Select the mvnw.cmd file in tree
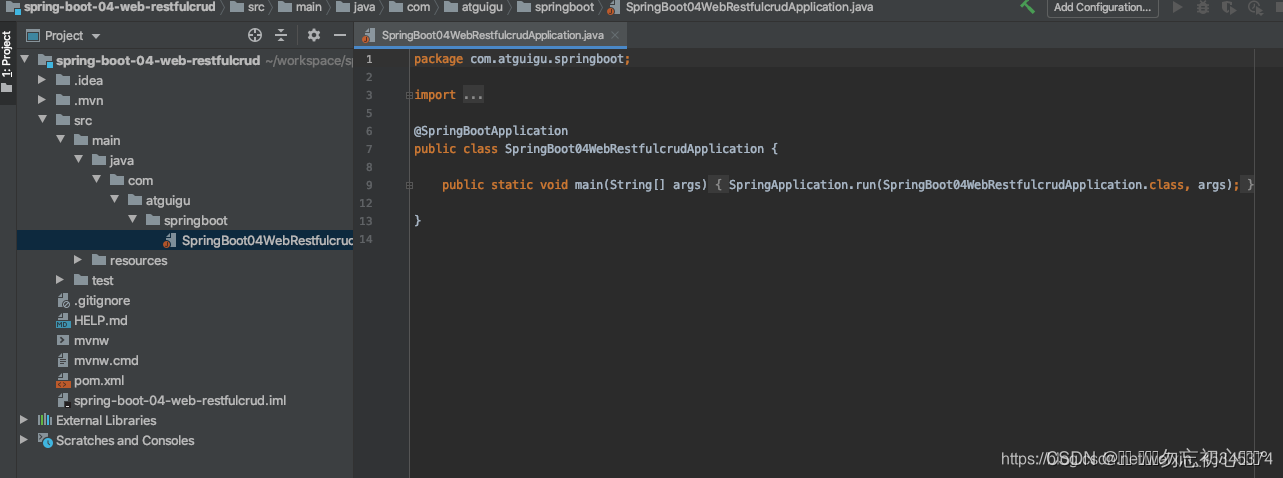The image size is (1283, 478). 106,360
